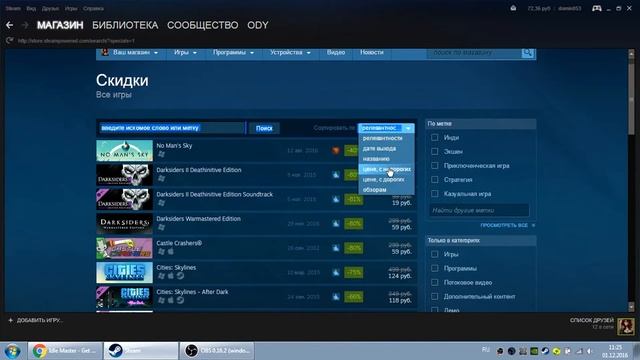Check the Экшен tag checkbox

[x=435, y=151]
